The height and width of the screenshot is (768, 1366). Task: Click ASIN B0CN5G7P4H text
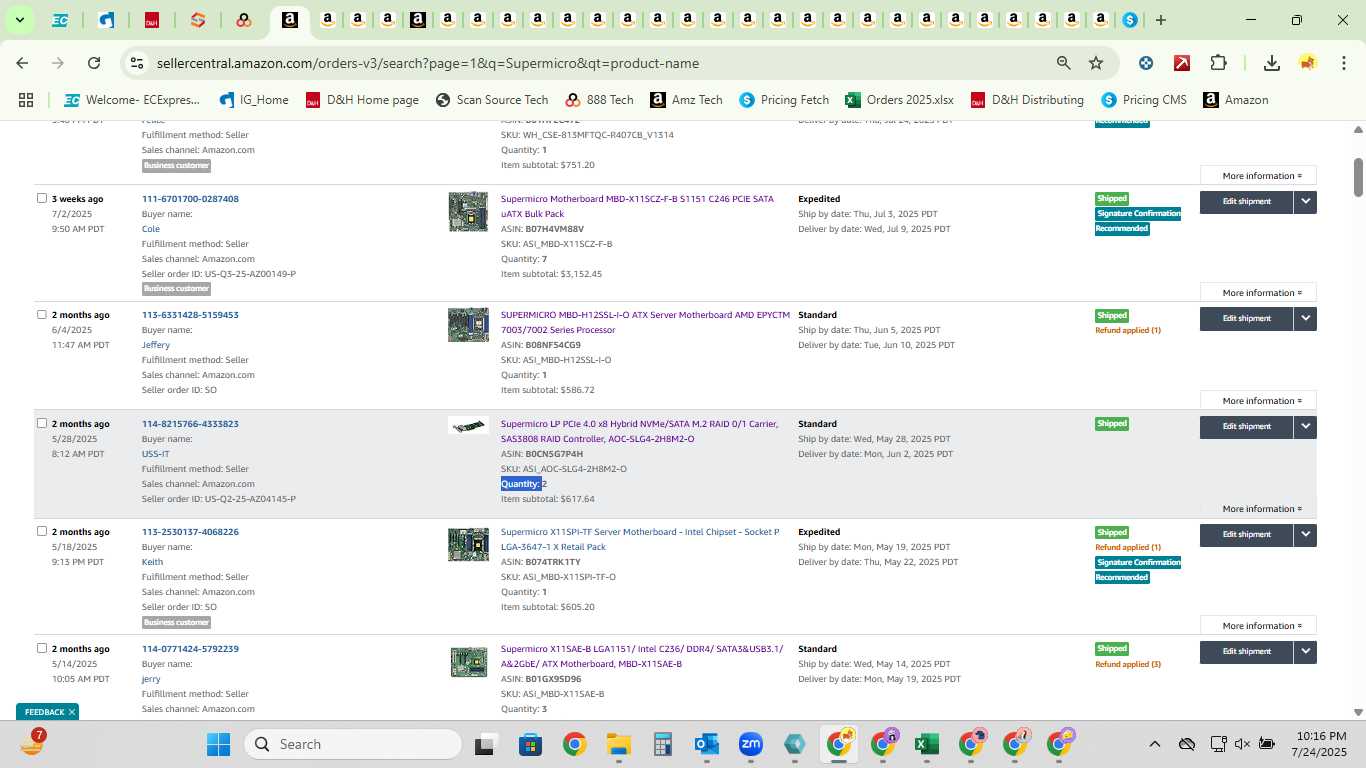coord(542,454)
